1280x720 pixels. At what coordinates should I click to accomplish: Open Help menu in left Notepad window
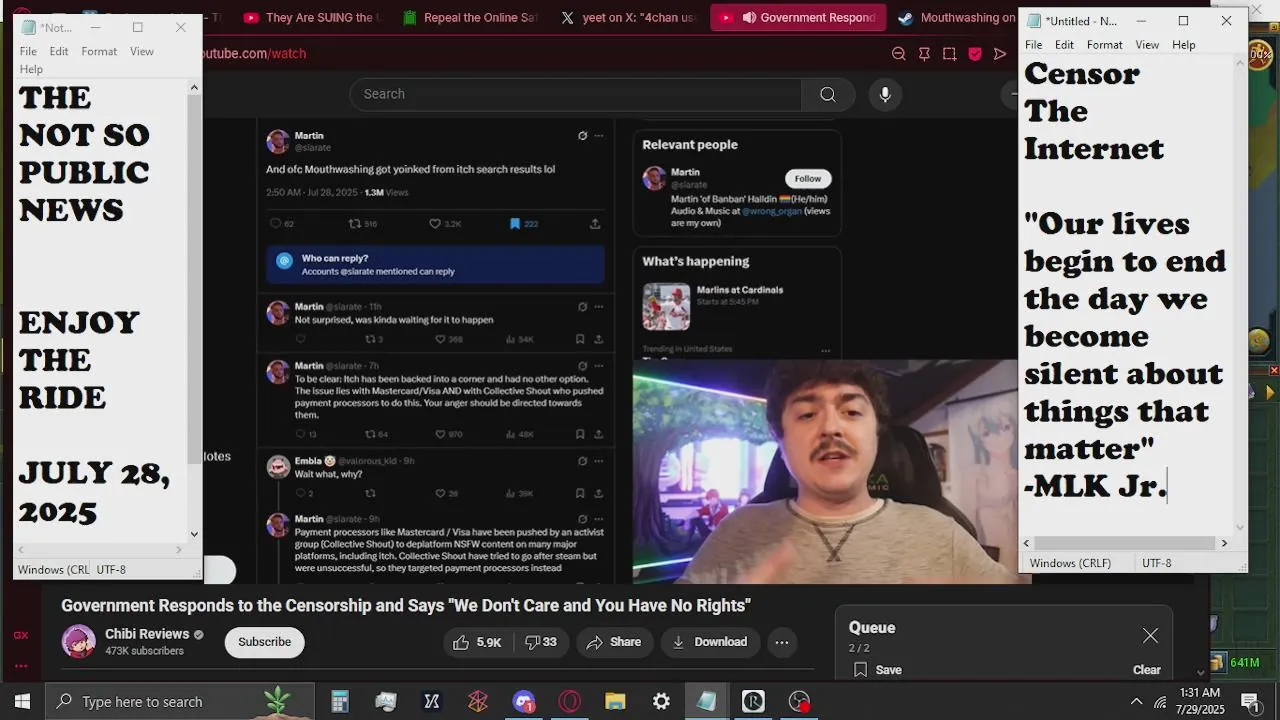point(31,69)
